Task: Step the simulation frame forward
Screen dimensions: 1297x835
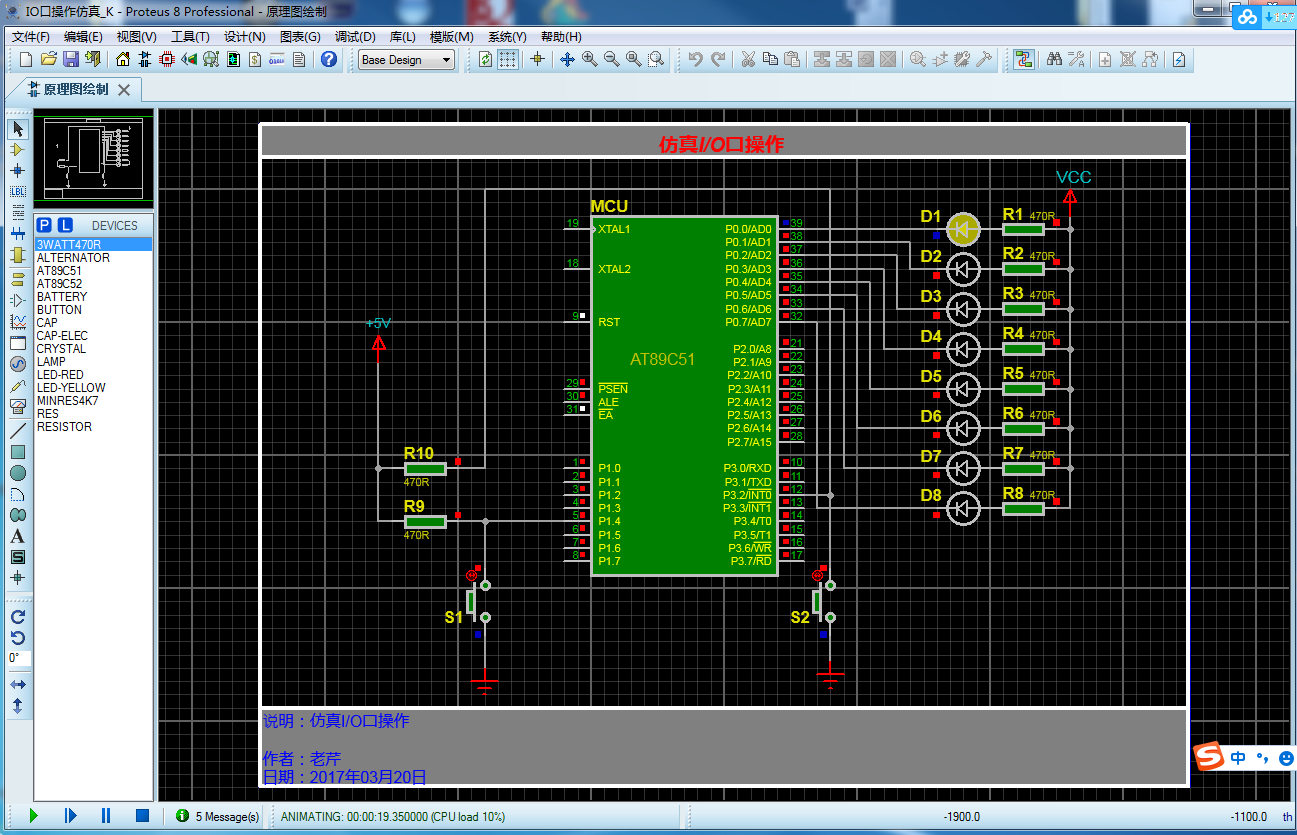Action: (x=70, y=816)
